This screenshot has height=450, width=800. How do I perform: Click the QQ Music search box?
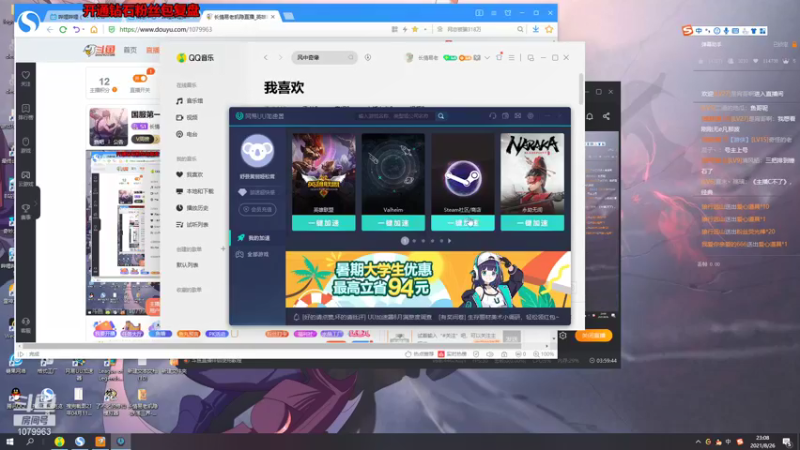323,58
